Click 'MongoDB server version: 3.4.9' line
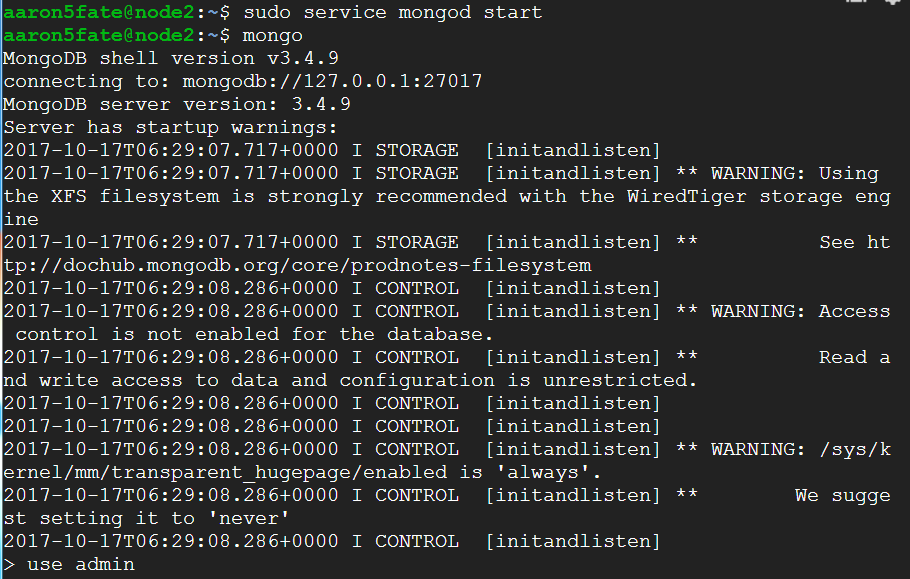The width and height of the screenshot is (910, 579). [176, 104]
